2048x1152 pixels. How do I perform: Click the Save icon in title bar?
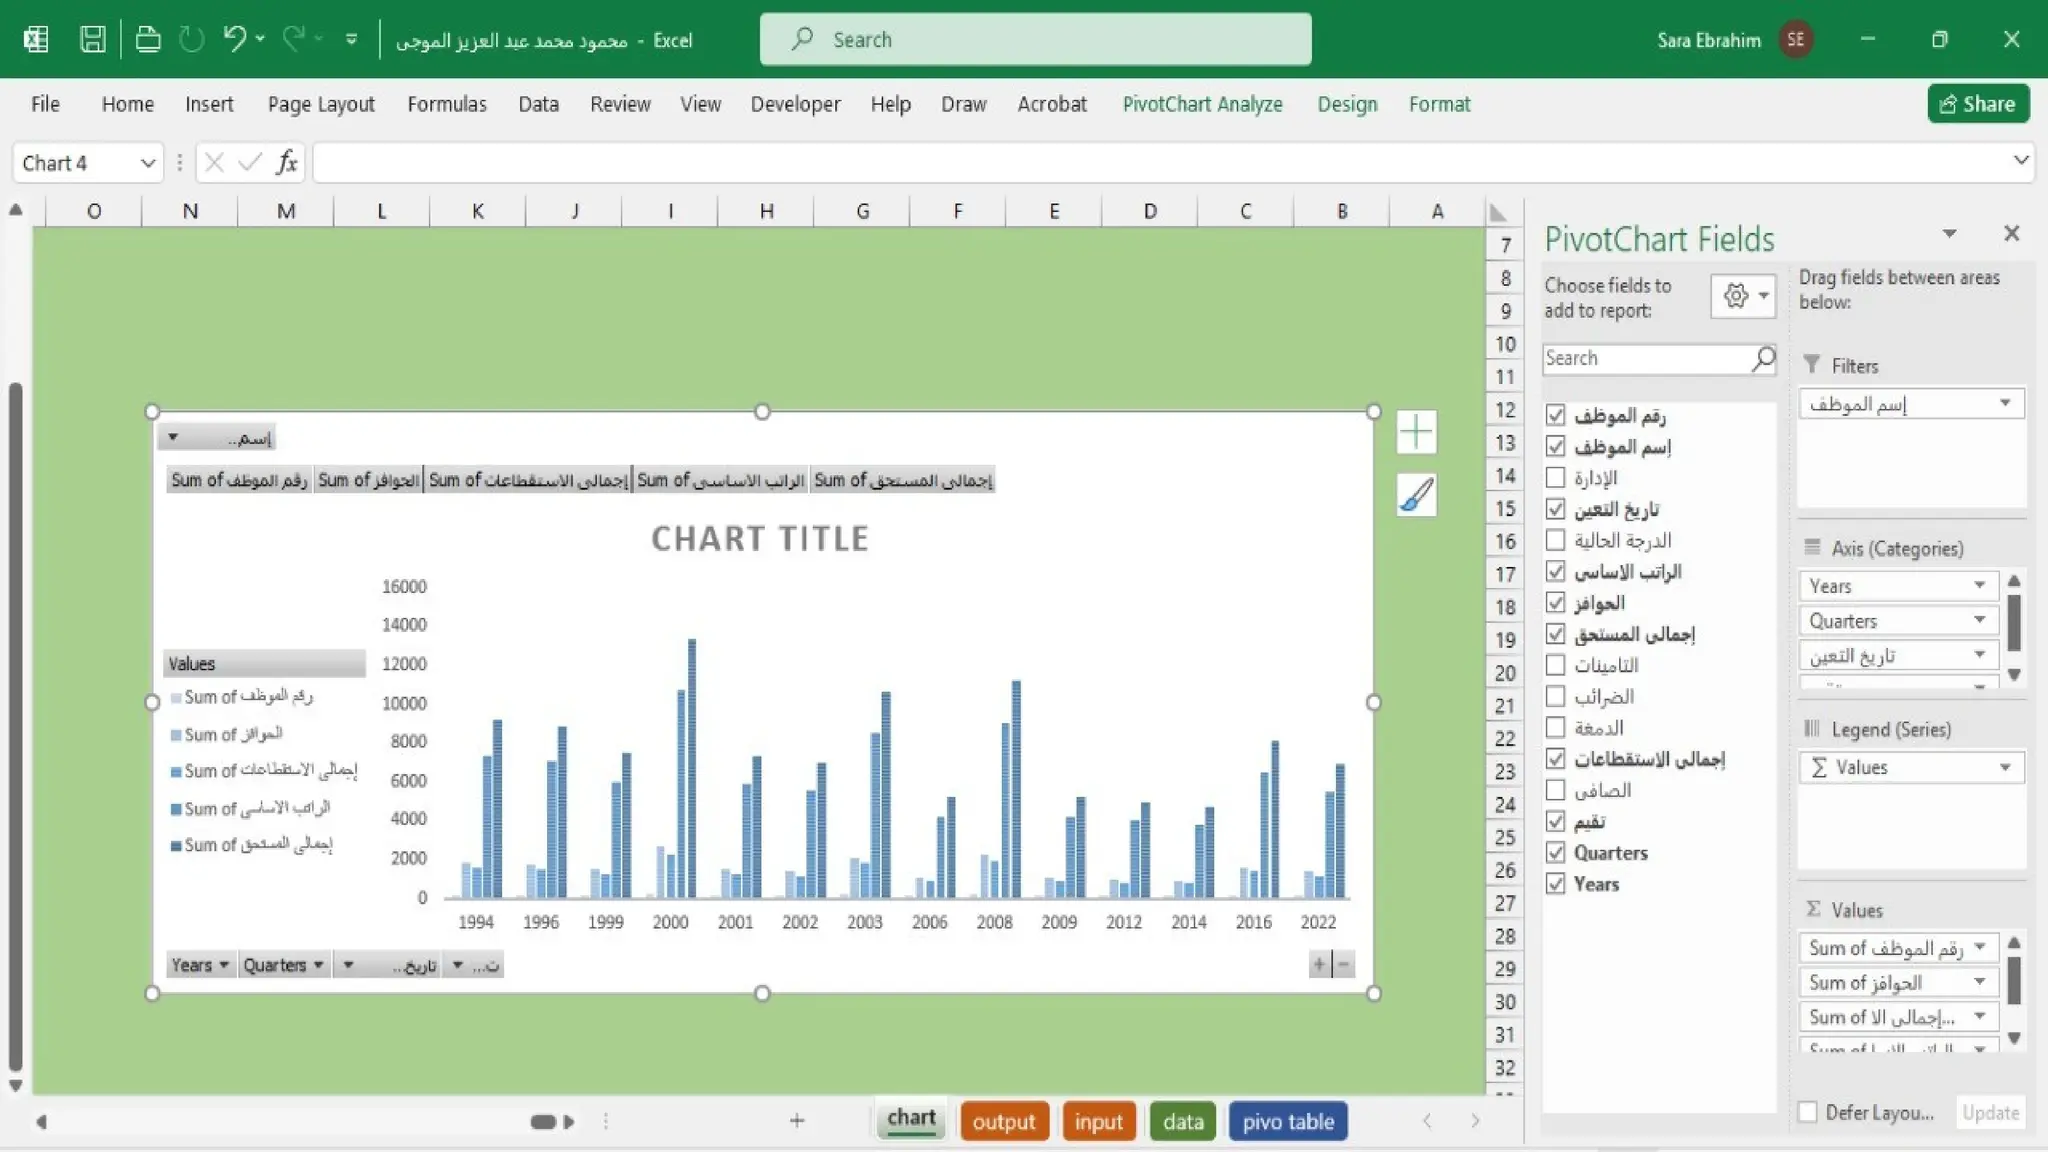(x=92, y=40)
